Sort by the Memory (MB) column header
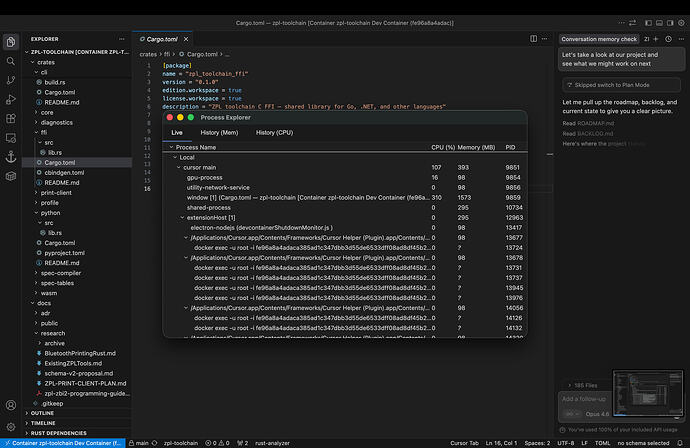Screen dimensions: 690x448 pyautogui.click(x=476, y=147)
